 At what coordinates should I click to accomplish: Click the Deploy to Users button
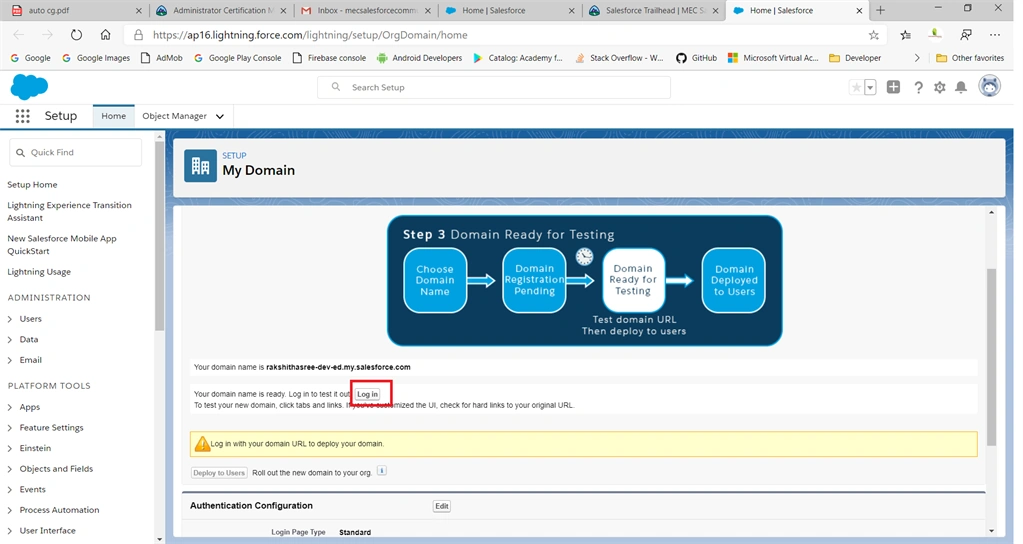(219, 473)
